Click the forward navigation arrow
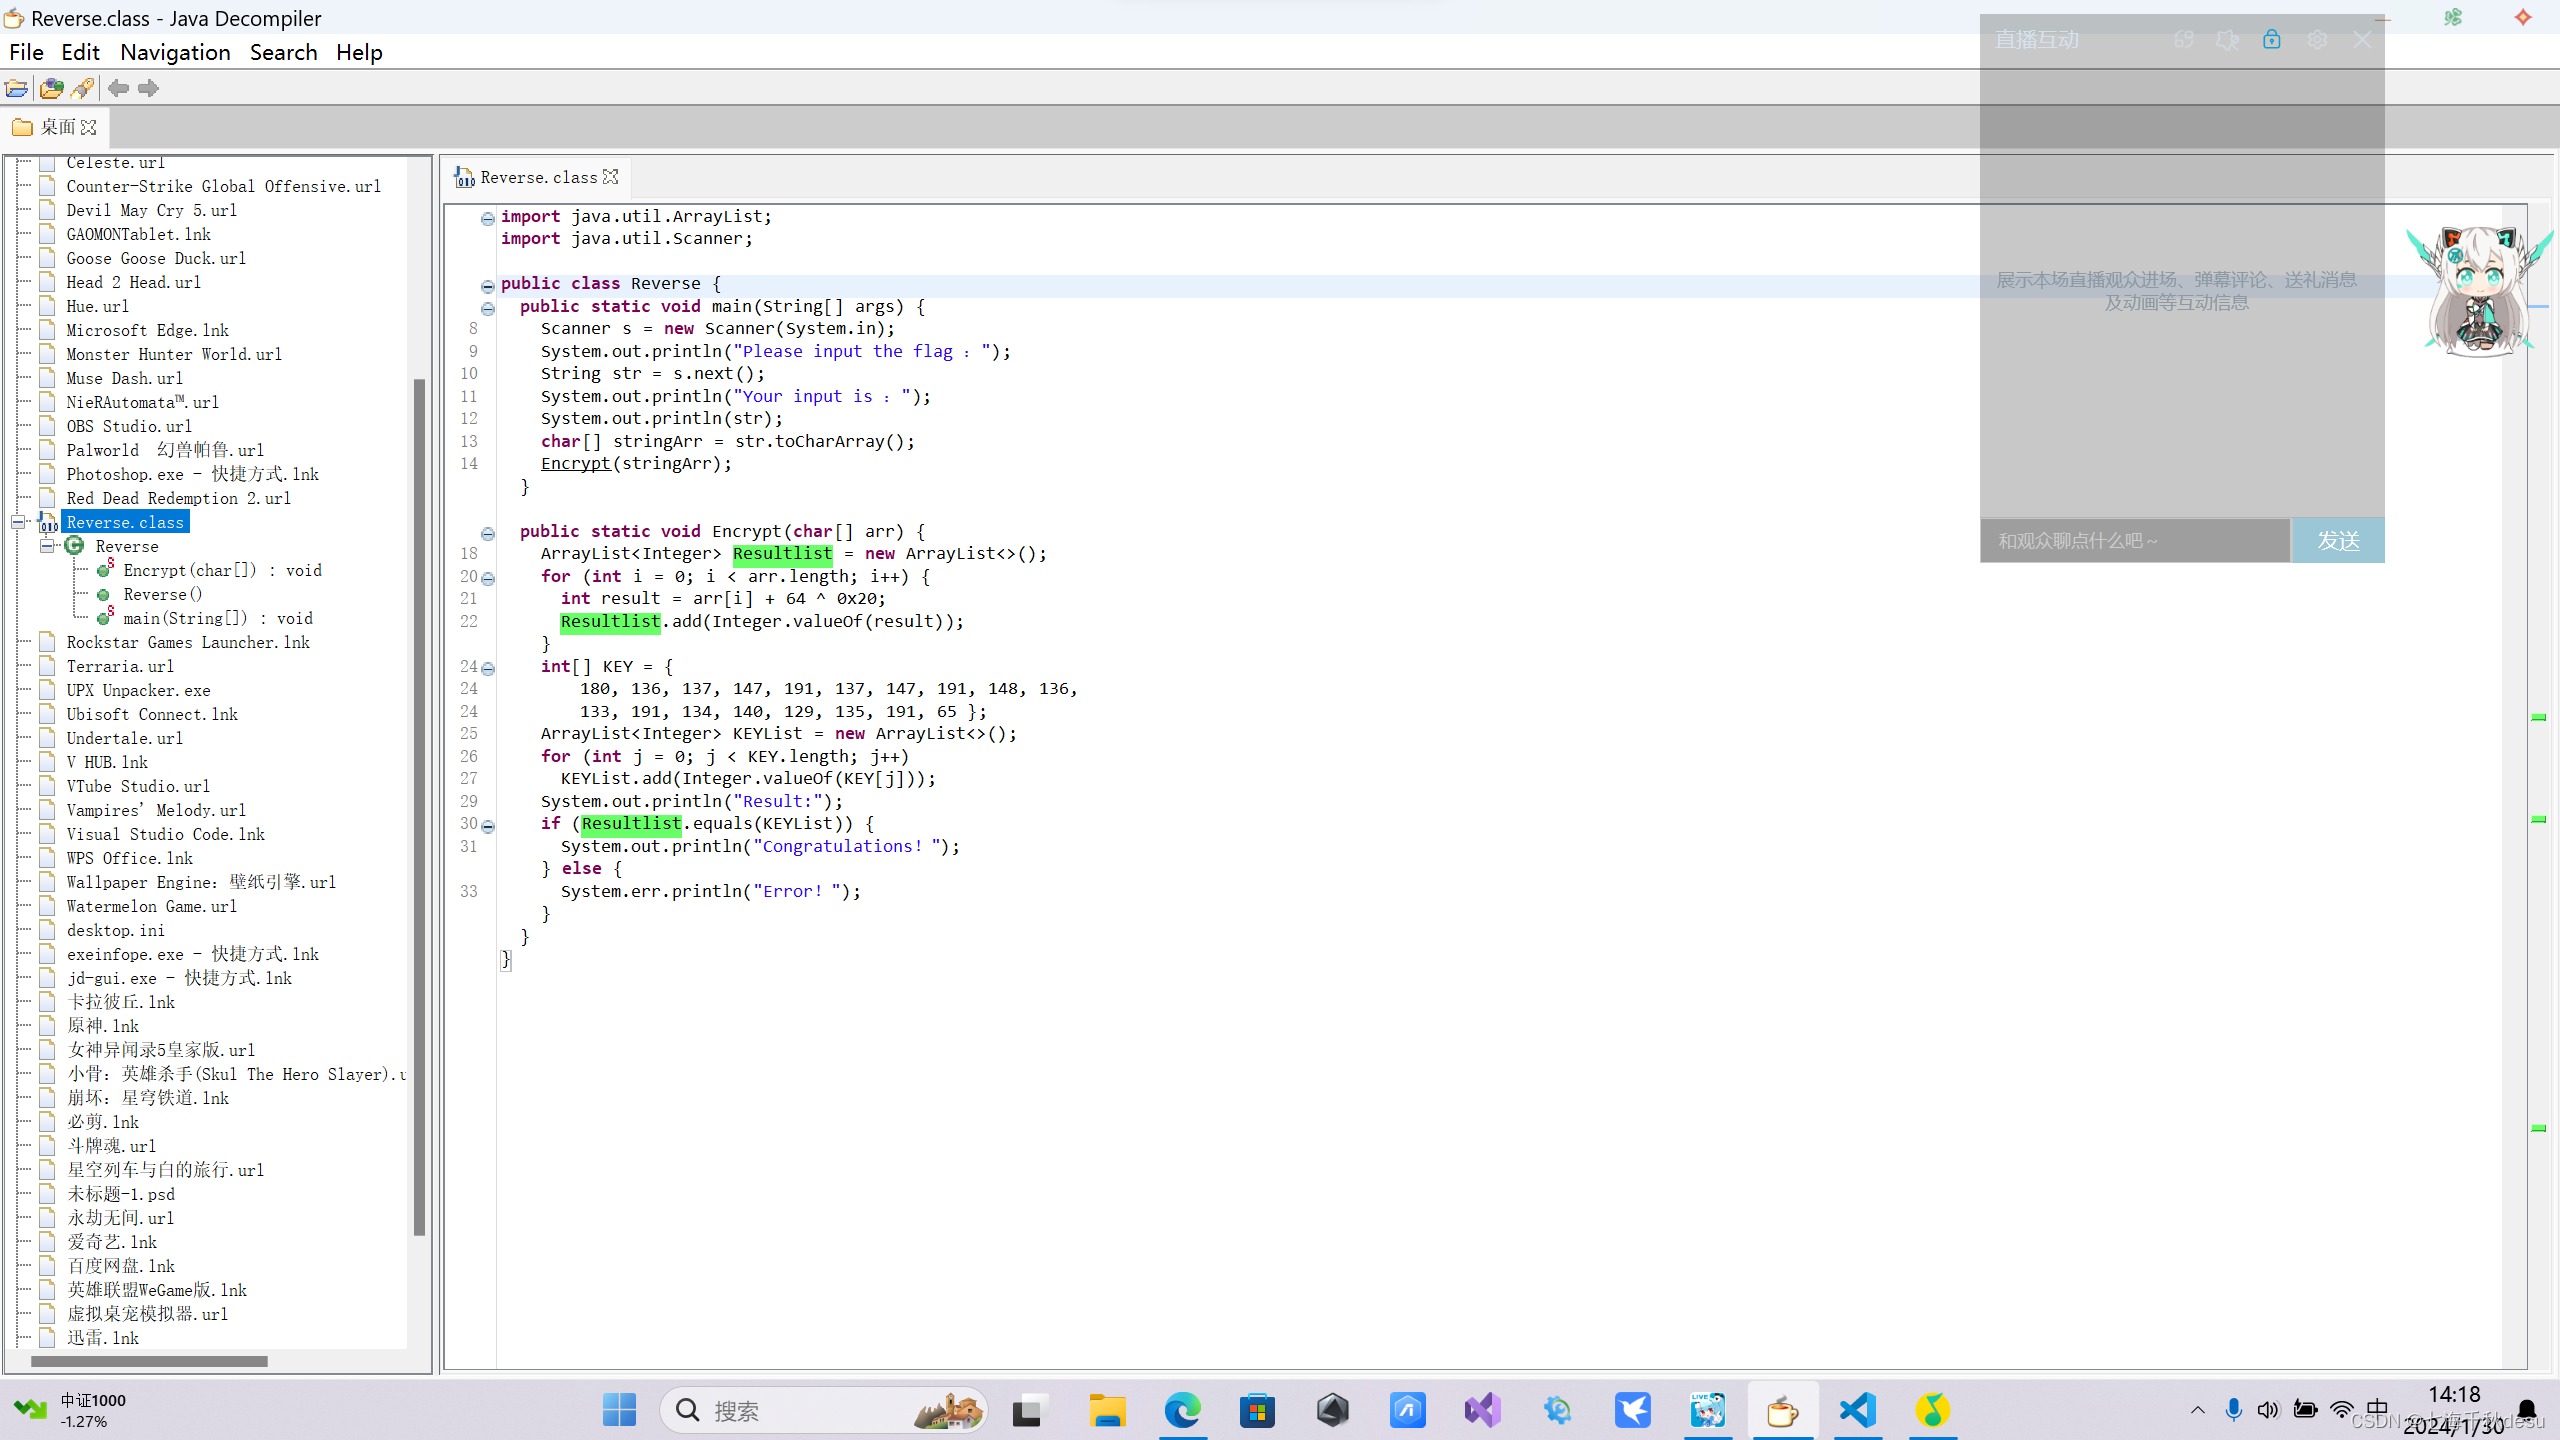The height and width of the screenshot is (1440, 2560). 149,89
